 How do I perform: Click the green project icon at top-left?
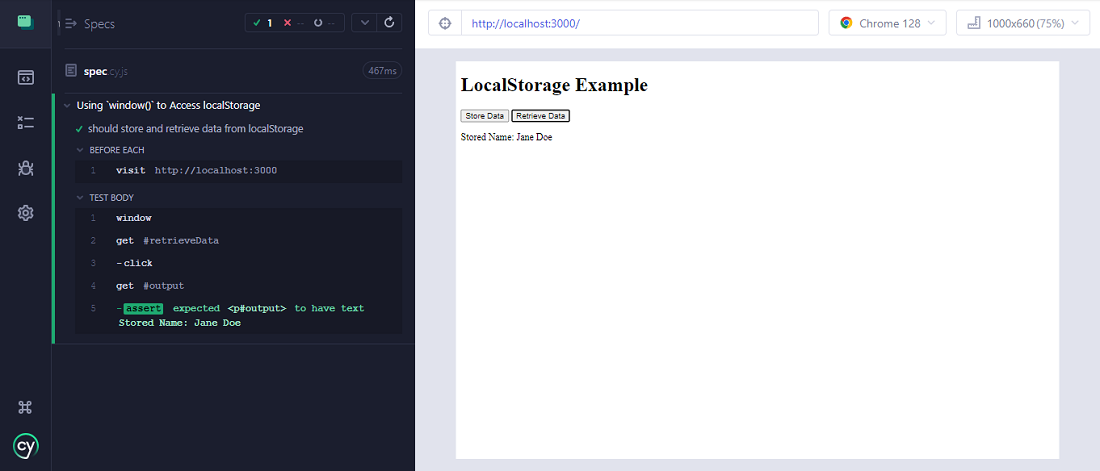coord(26,22)
